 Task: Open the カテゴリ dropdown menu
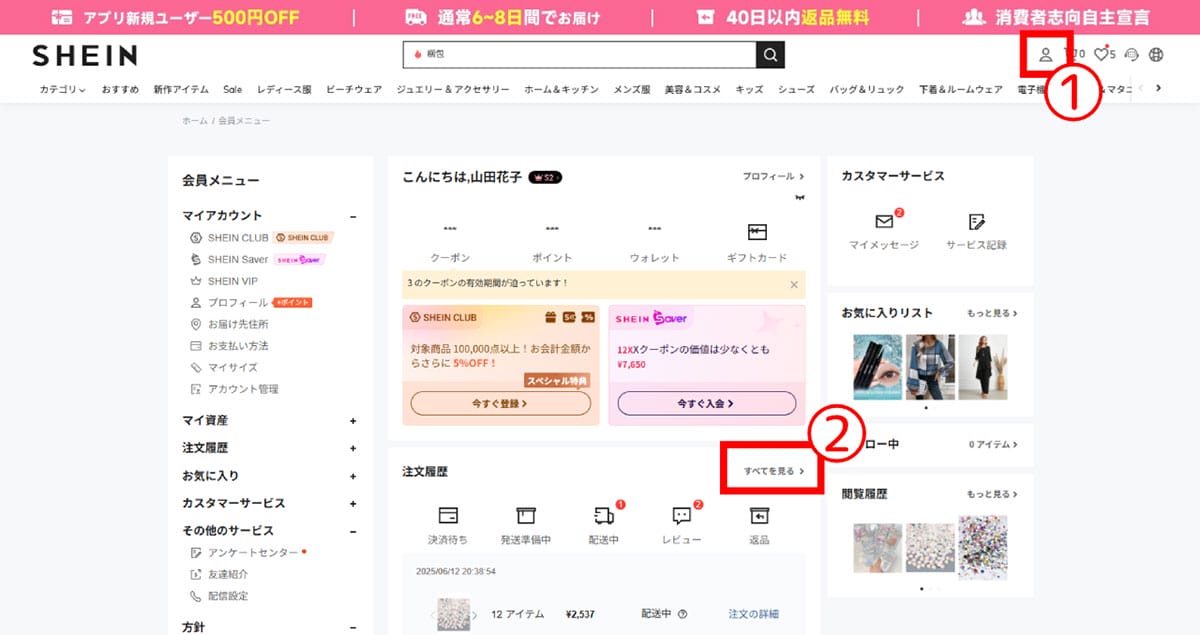[x=62, y=89]
